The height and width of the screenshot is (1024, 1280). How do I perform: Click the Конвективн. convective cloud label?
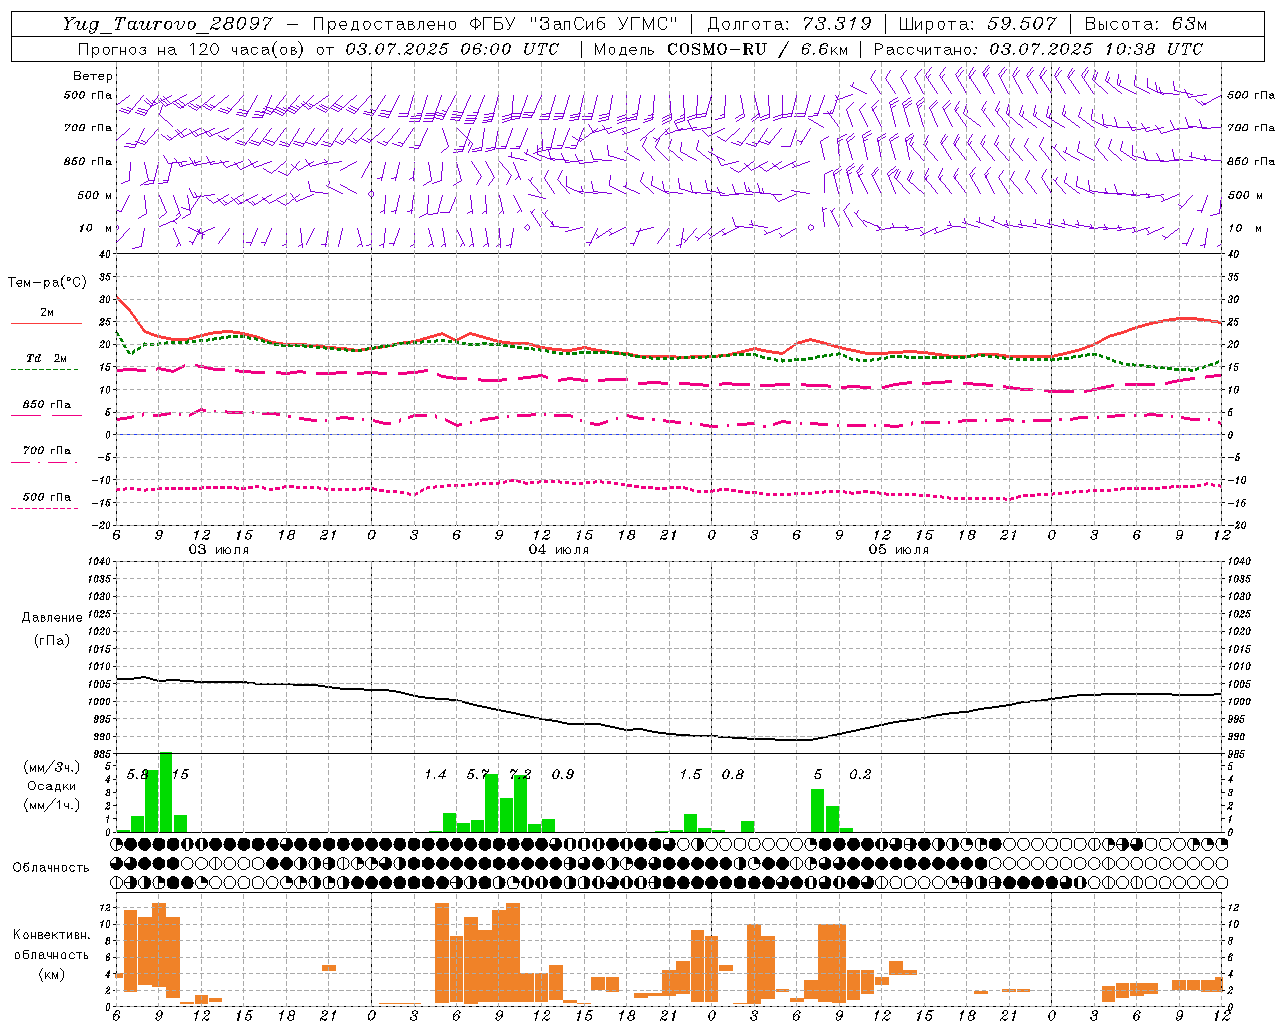[51, 935]
